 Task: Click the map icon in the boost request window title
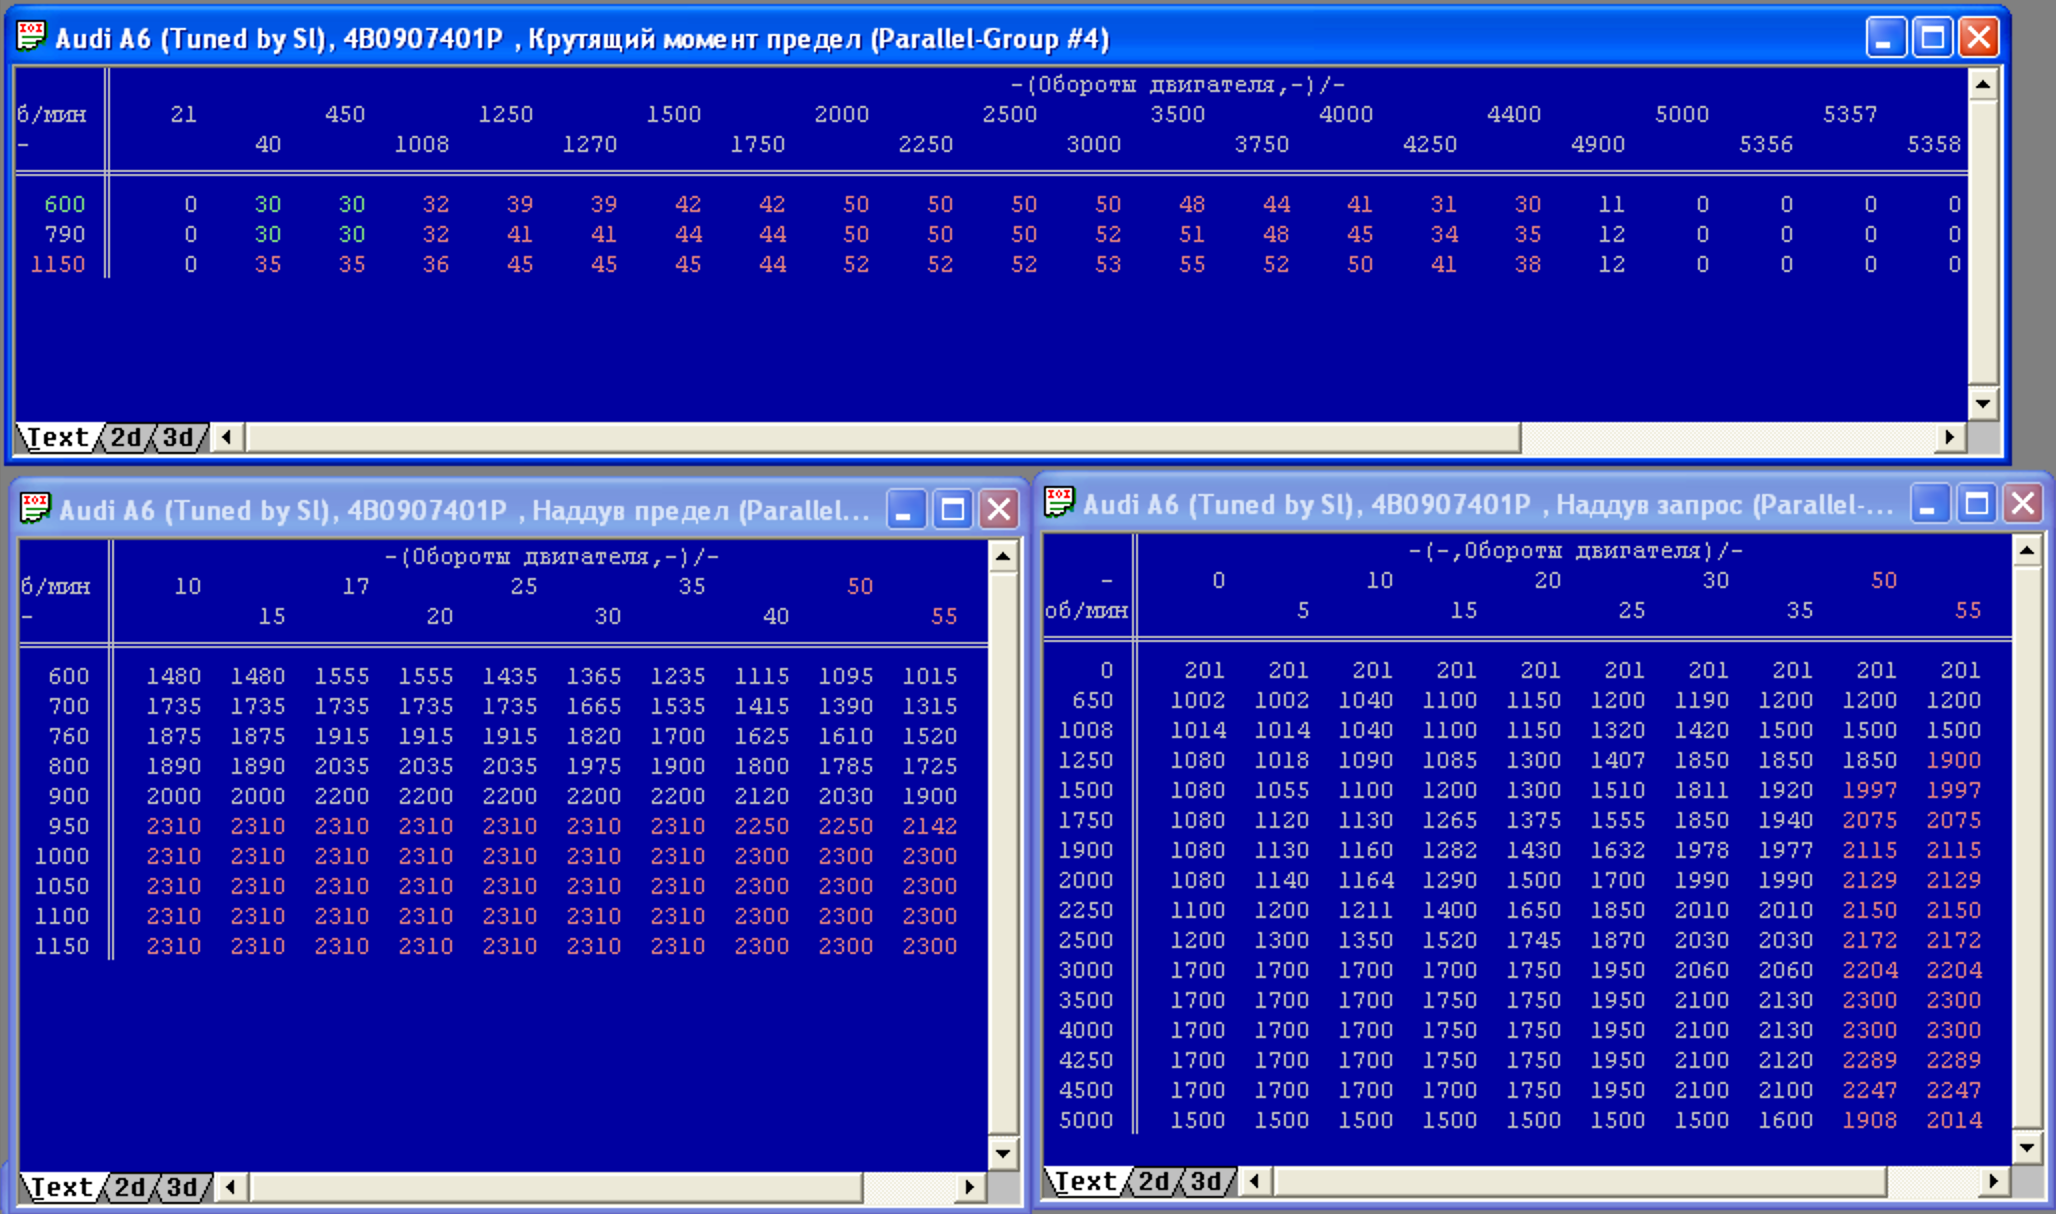point(1059,502)
